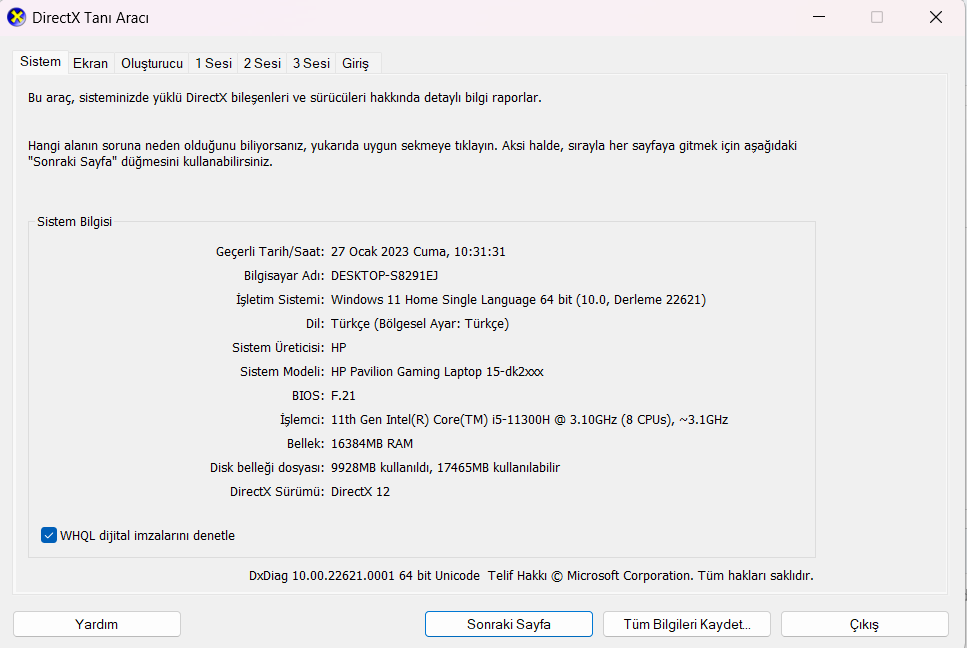Click the Bellek label
The width and height of the screenshot is (967, 648).
point(305,444)
